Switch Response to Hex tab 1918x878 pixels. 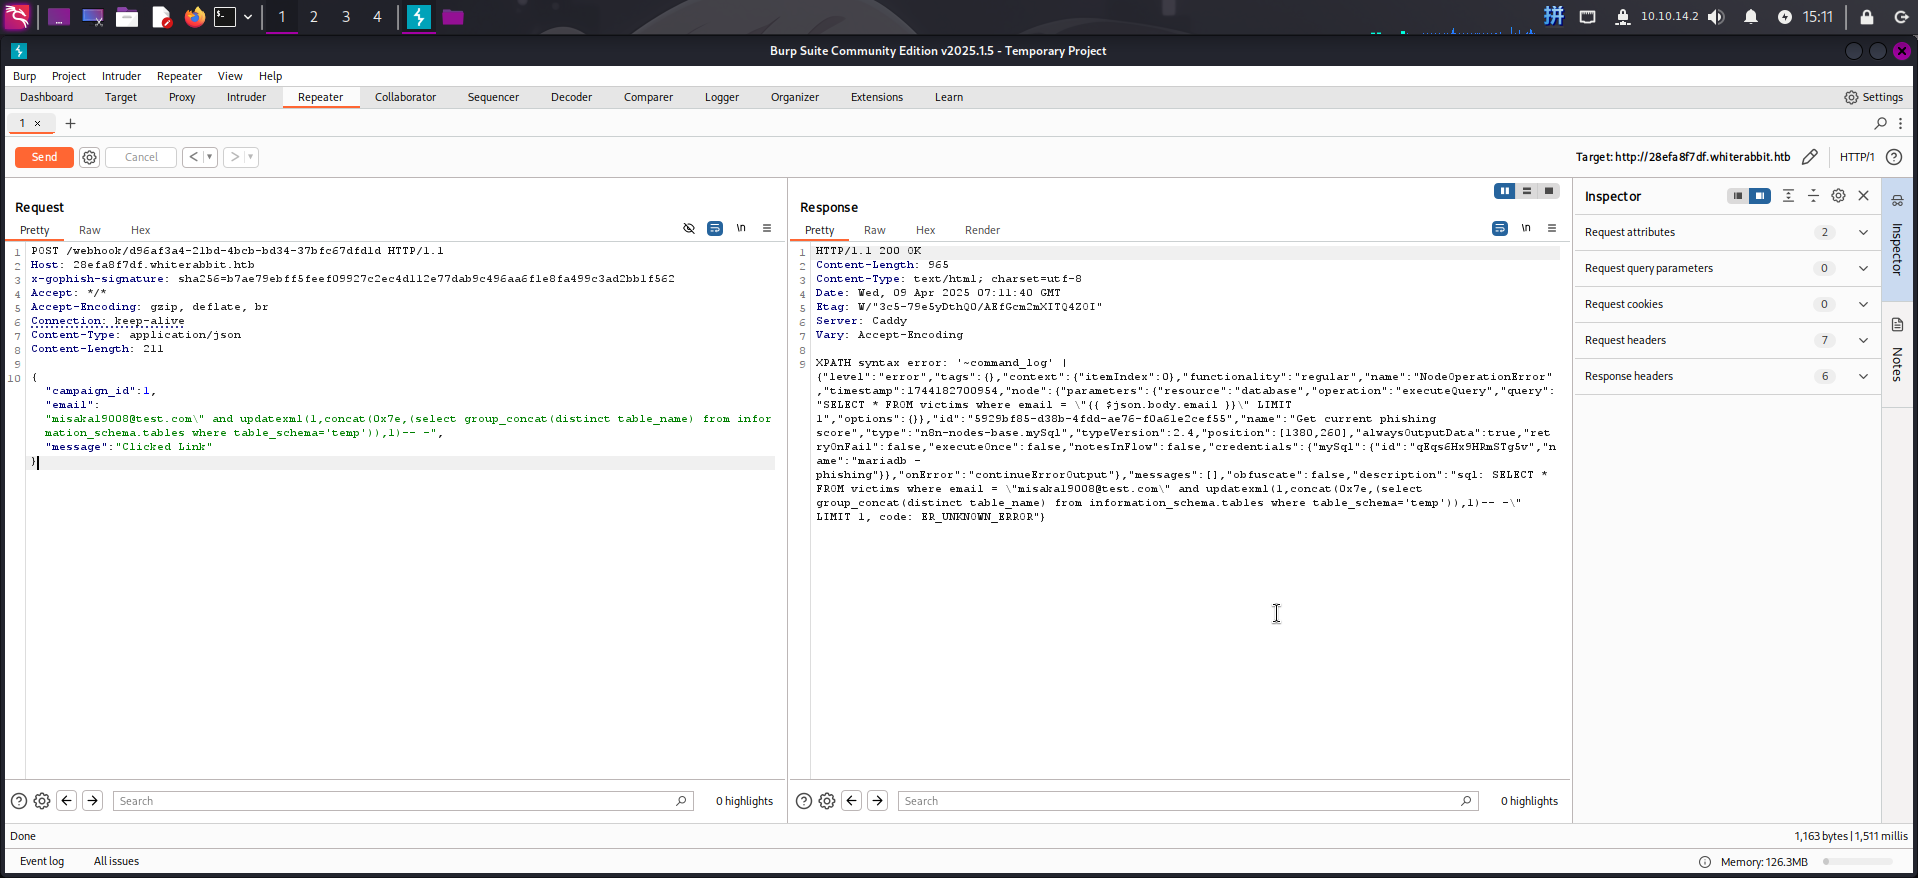[x=926, y=230]
